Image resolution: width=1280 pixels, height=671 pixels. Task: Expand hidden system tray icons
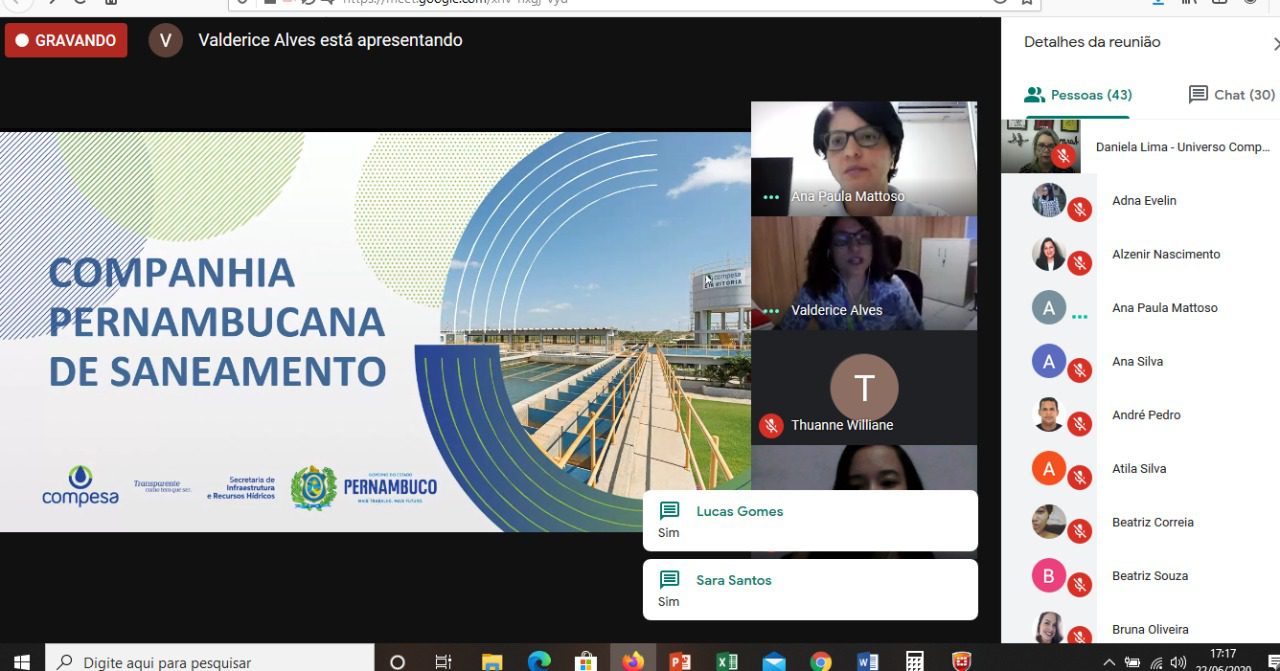[x=1109, y=662]
